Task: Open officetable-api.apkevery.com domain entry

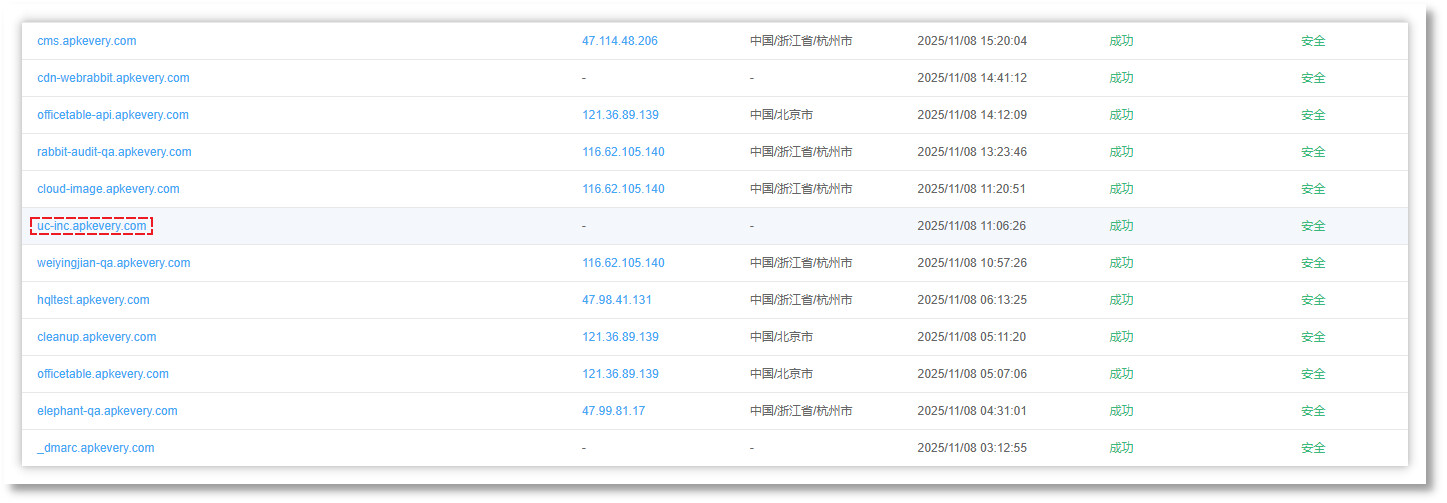Action: [113, 115]
